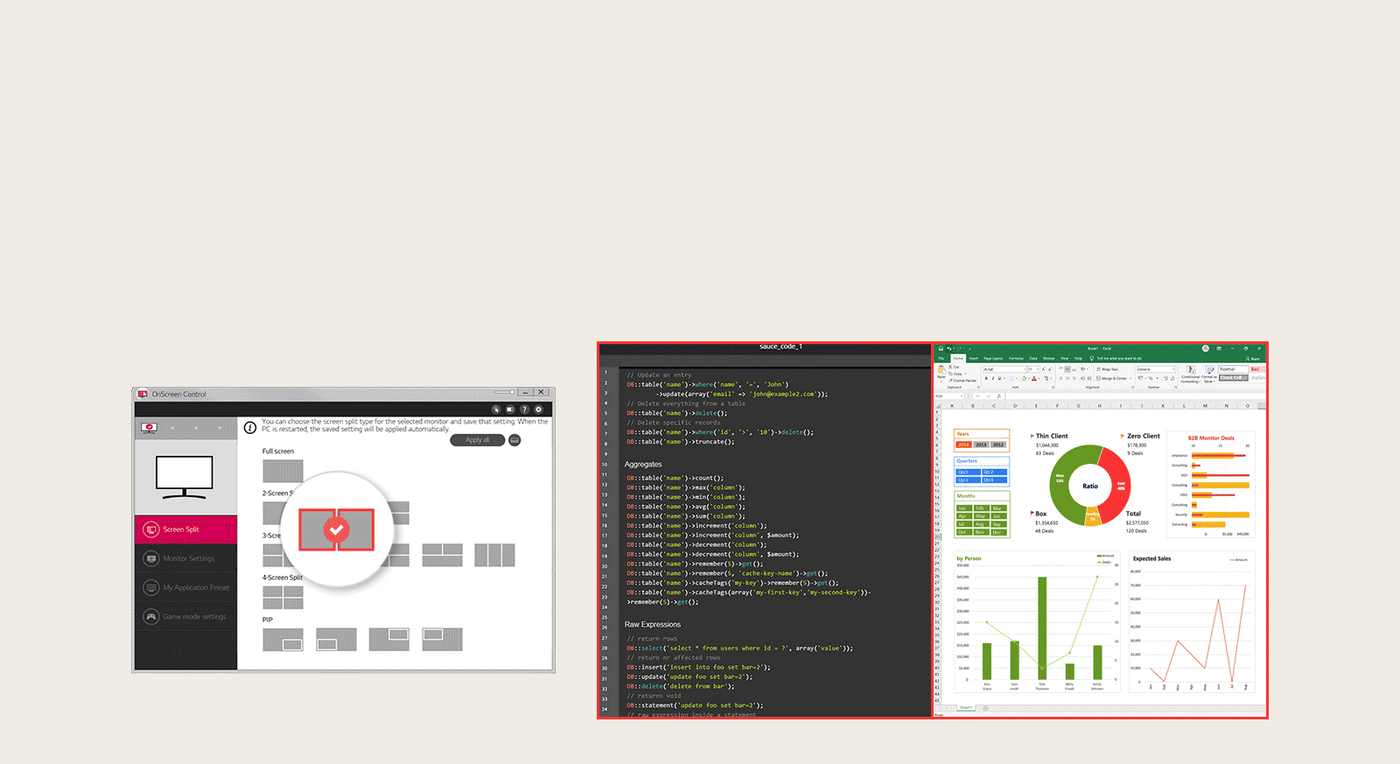Select the Full screen layout thumbnail
The height and width of the screenshot is (764, 1400).
click(282, 471)
